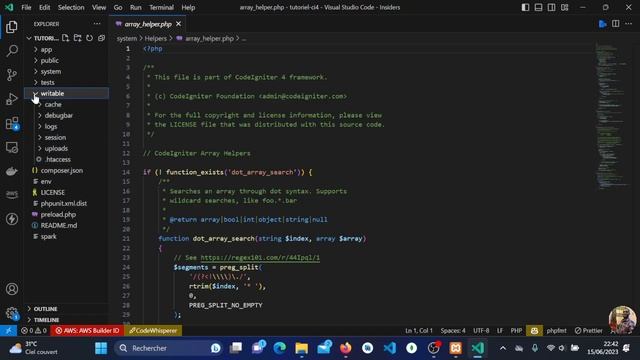This screenshot has height=360, width=640.
Task: Open Windows Start menu button
Action: [x=101, y=348]
